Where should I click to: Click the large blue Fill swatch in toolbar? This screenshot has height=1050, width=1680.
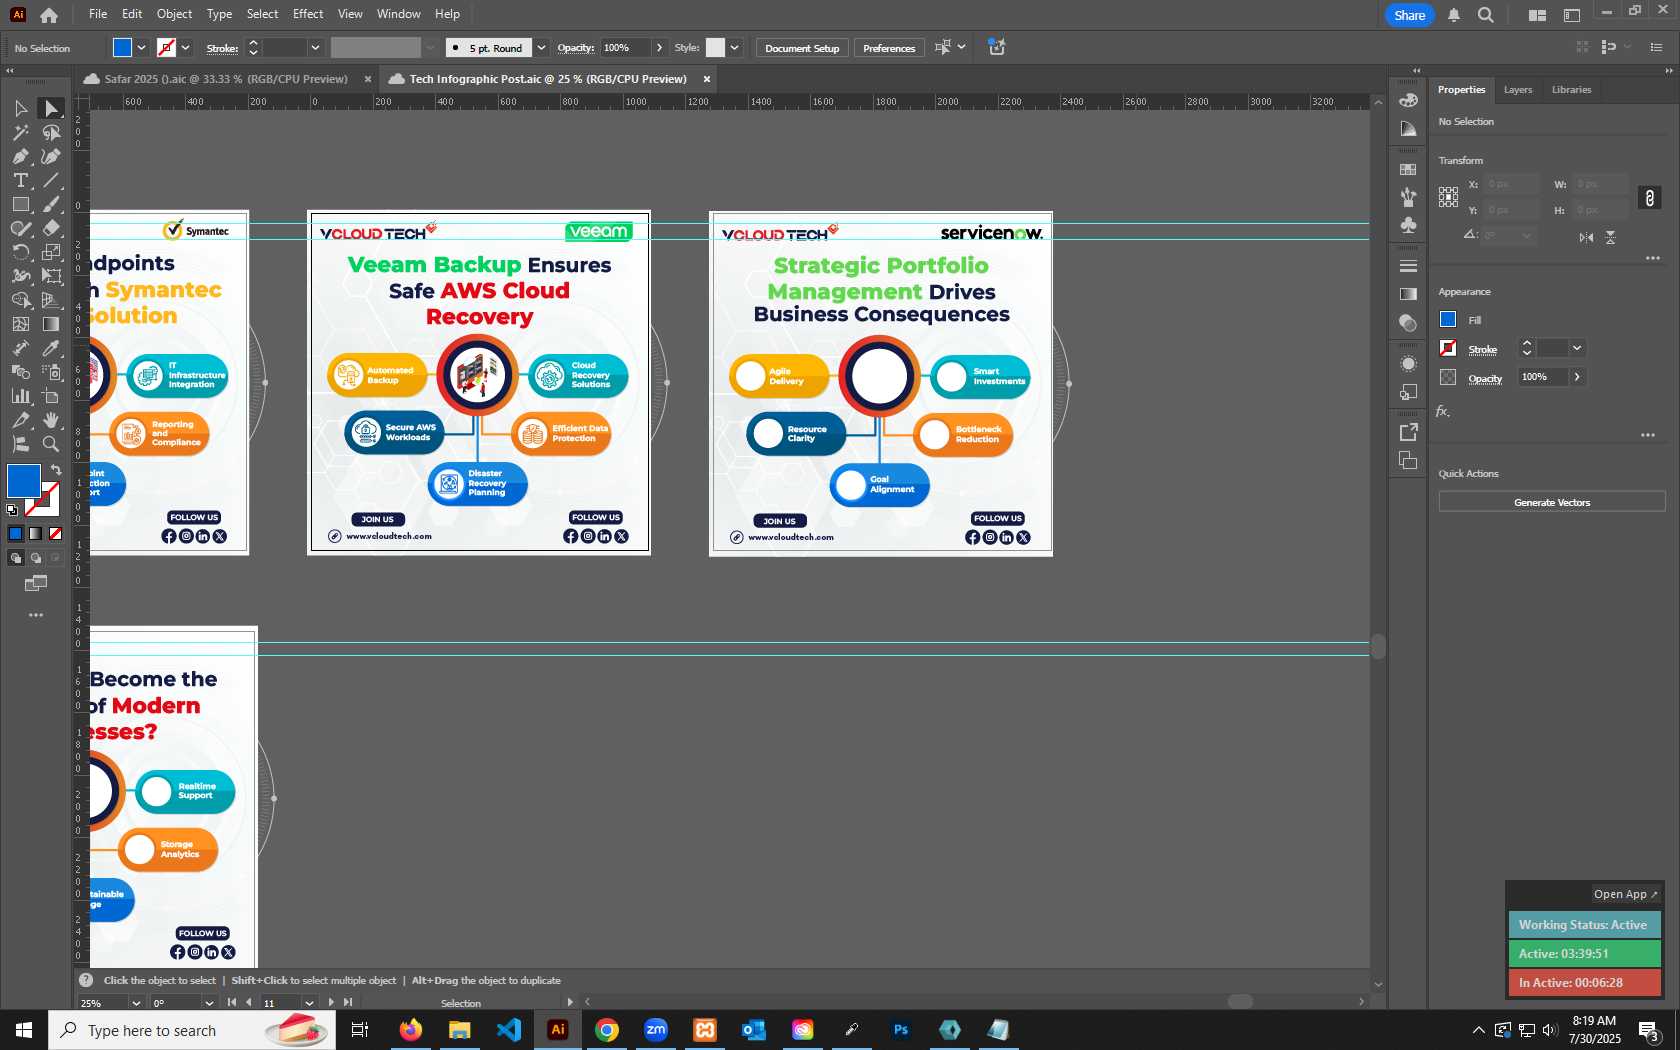[x=24, y=481]
